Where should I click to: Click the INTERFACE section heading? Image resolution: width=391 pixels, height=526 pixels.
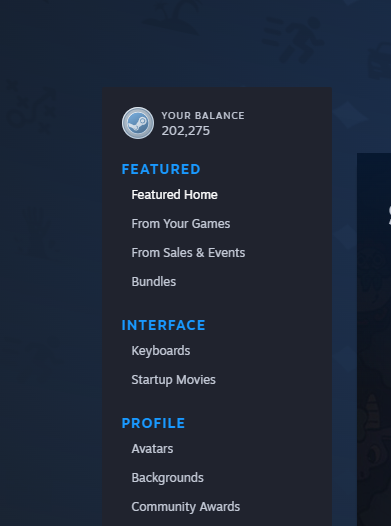click(163, 325)
